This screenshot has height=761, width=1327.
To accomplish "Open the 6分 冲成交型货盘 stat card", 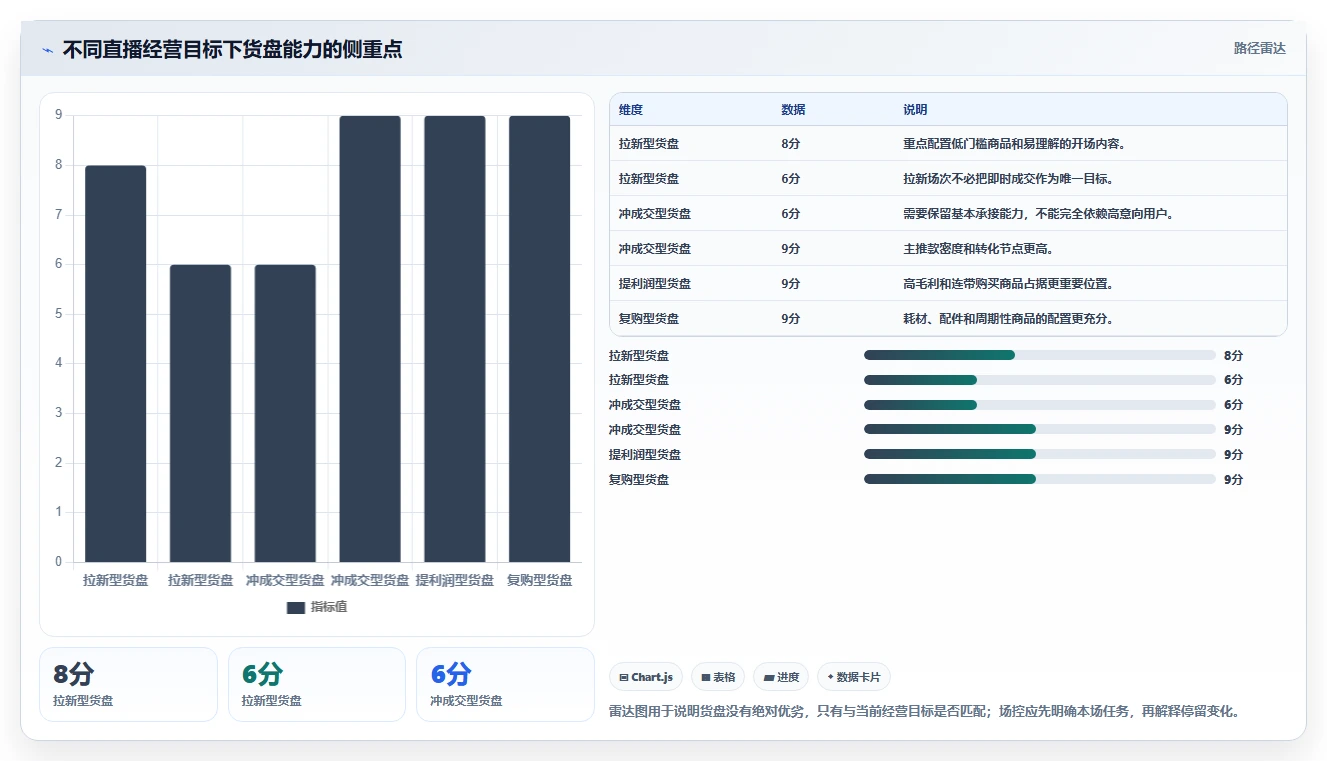I will [x=505, y=684].
